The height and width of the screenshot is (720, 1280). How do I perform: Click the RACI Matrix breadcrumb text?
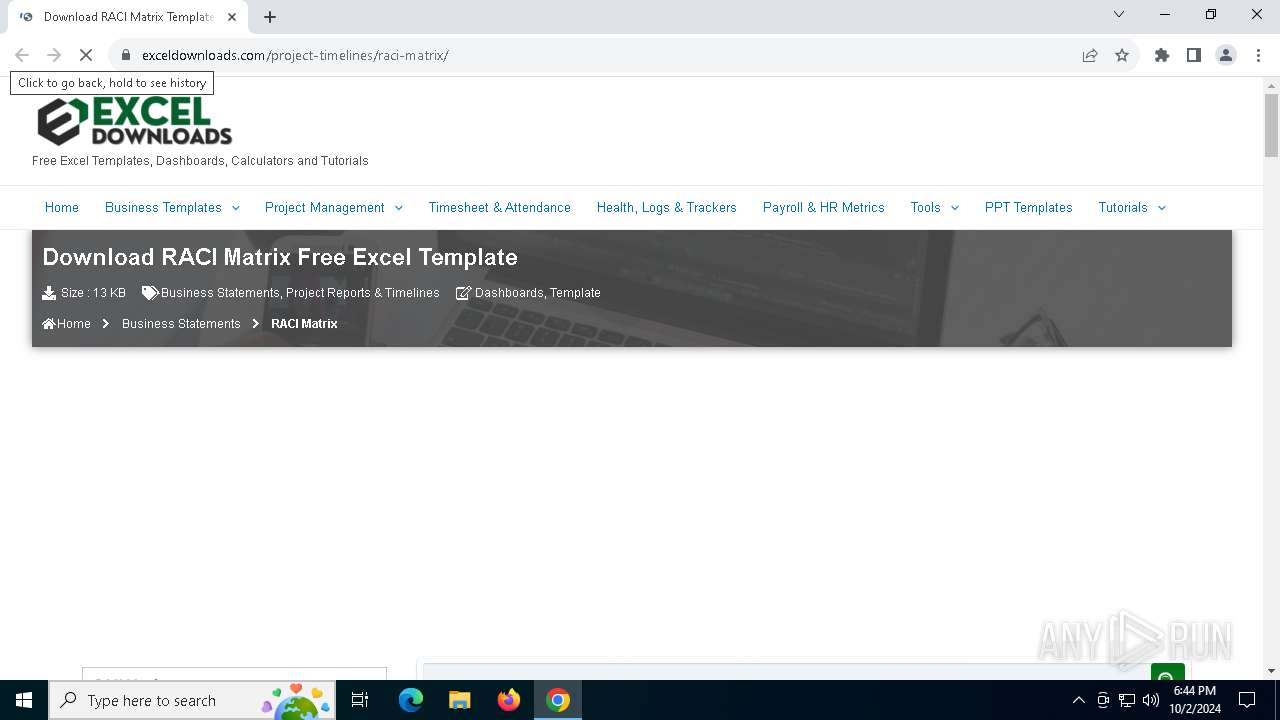click(x=304, y=324)
